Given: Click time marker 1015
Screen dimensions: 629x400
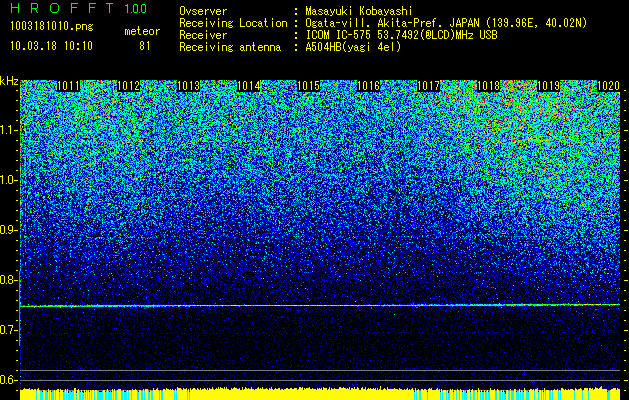Looking at the screenshot, I should tap(308, 86).
